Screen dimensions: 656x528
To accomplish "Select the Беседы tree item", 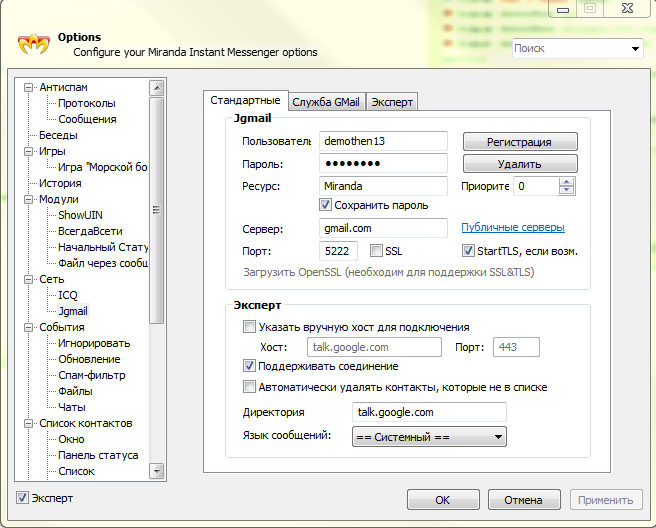I will point(58,135).
